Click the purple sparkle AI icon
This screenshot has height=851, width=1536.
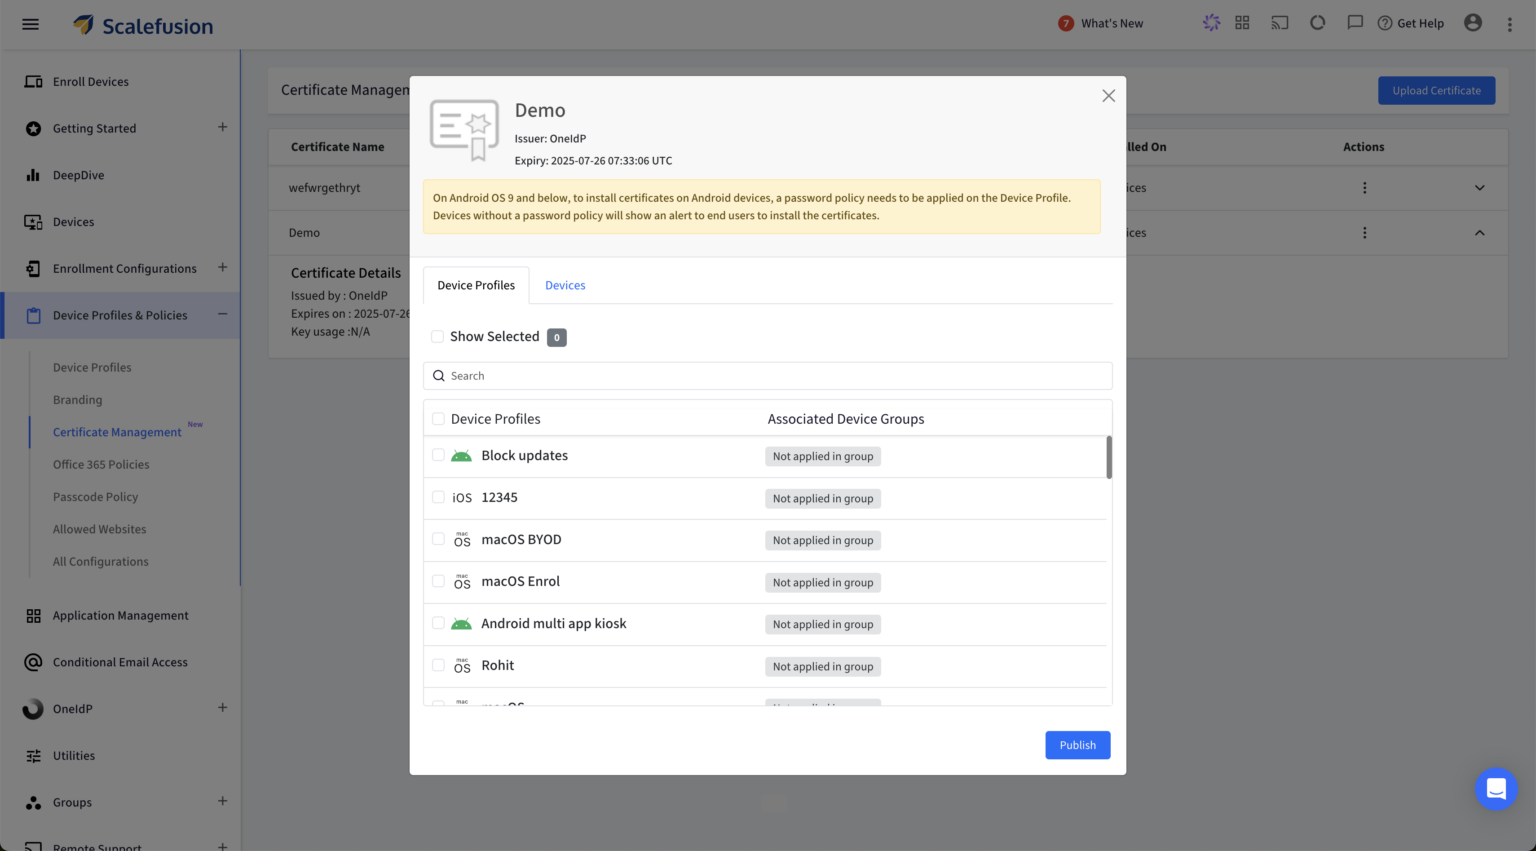pyautogui.click(x=1211, y=23)
